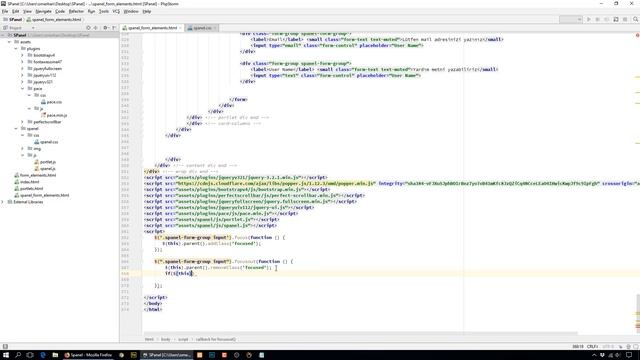
Task: Open Task View on the taskbar
Action: point(30,355)
